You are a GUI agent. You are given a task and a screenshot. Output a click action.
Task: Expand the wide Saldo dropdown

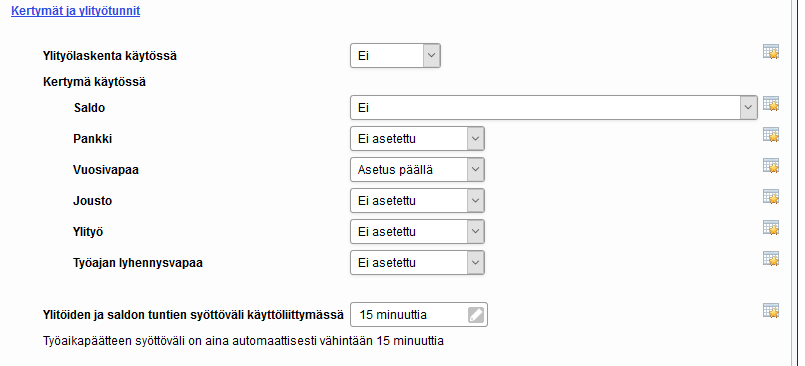[x=554, y=108]
